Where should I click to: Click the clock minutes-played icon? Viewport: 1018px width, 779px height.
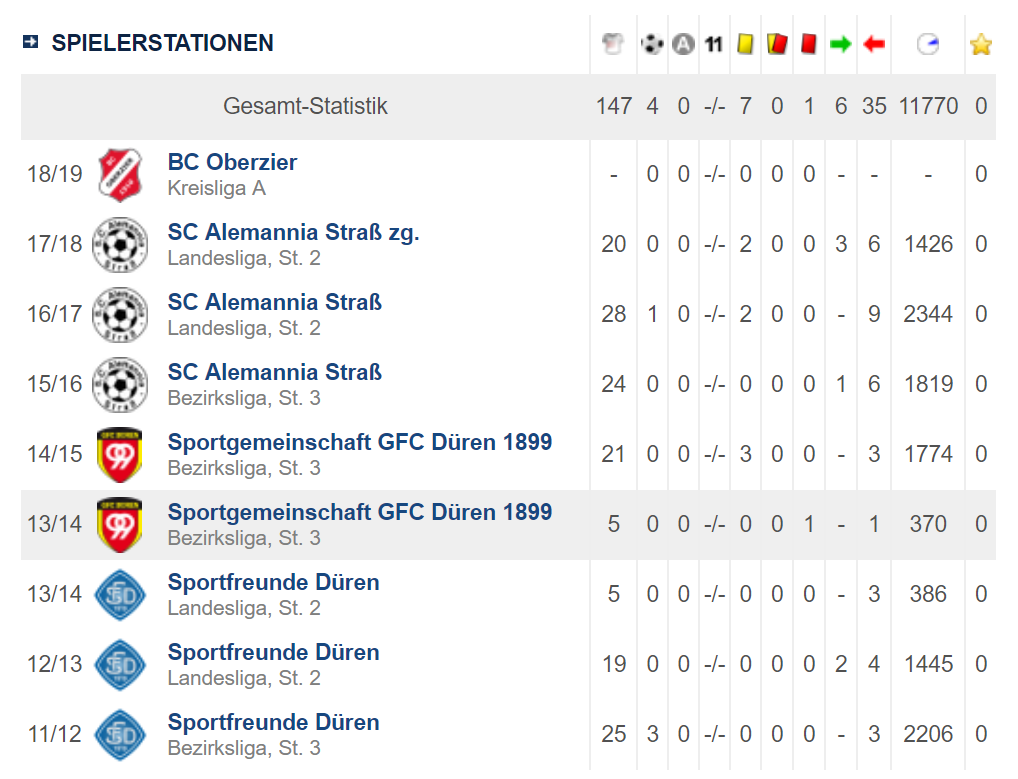[928, 44]
